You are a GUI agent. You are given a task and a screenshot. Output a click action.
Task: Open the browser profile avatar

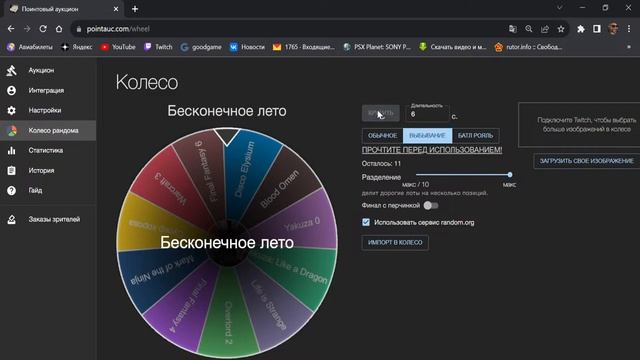(613, 29)
